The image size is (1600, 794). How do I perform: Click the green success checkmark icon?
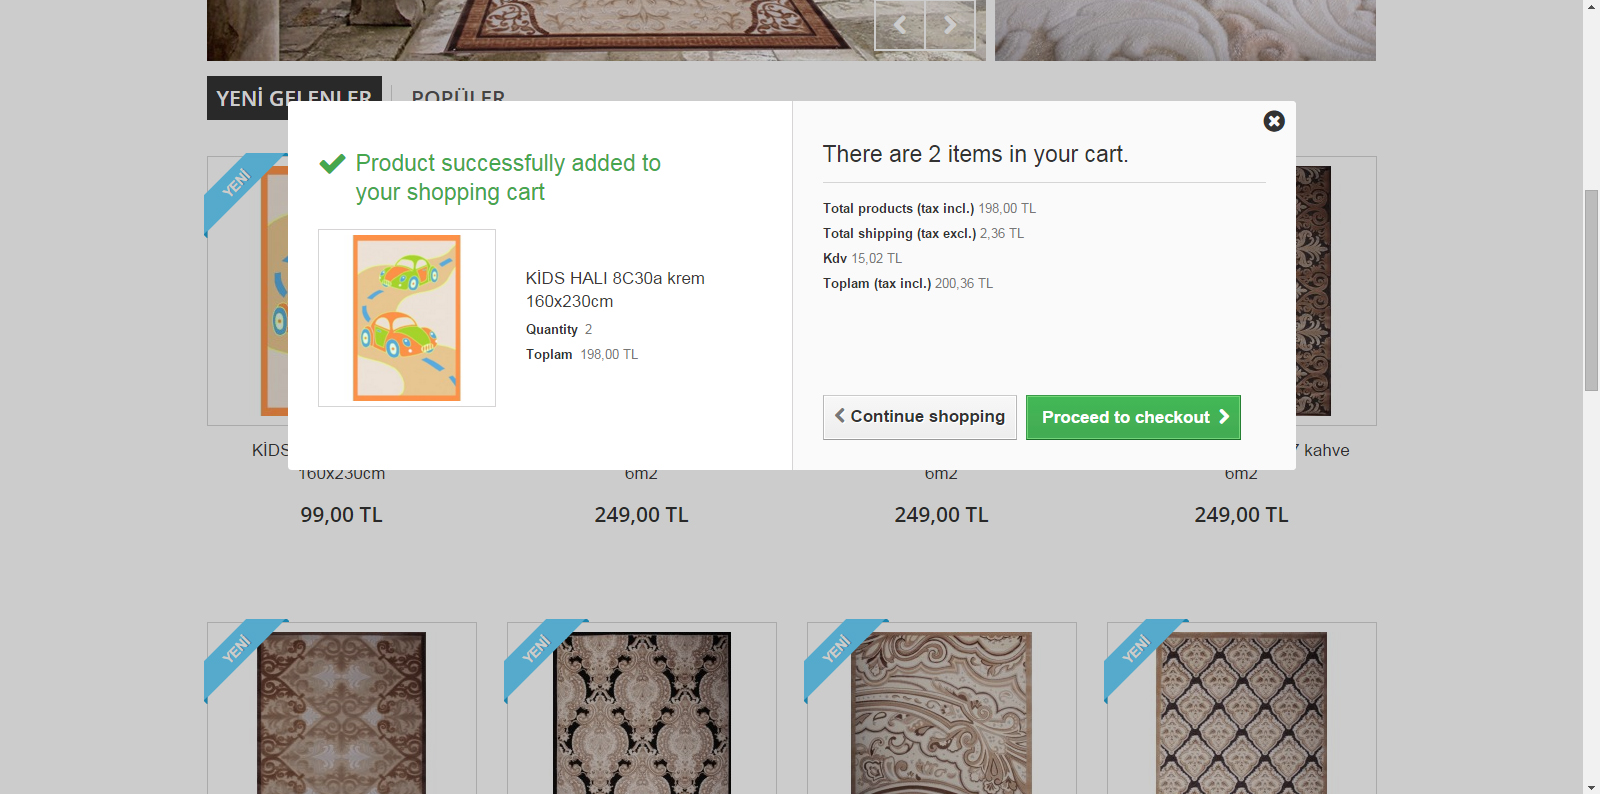click(x=333, y=163)
